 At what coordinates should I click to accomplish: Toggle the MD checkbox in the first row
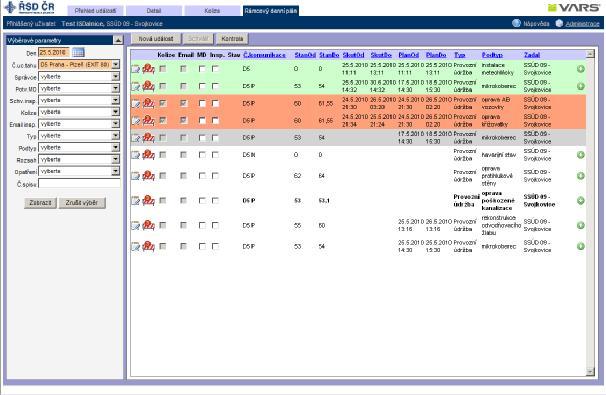tap(202, 69)
